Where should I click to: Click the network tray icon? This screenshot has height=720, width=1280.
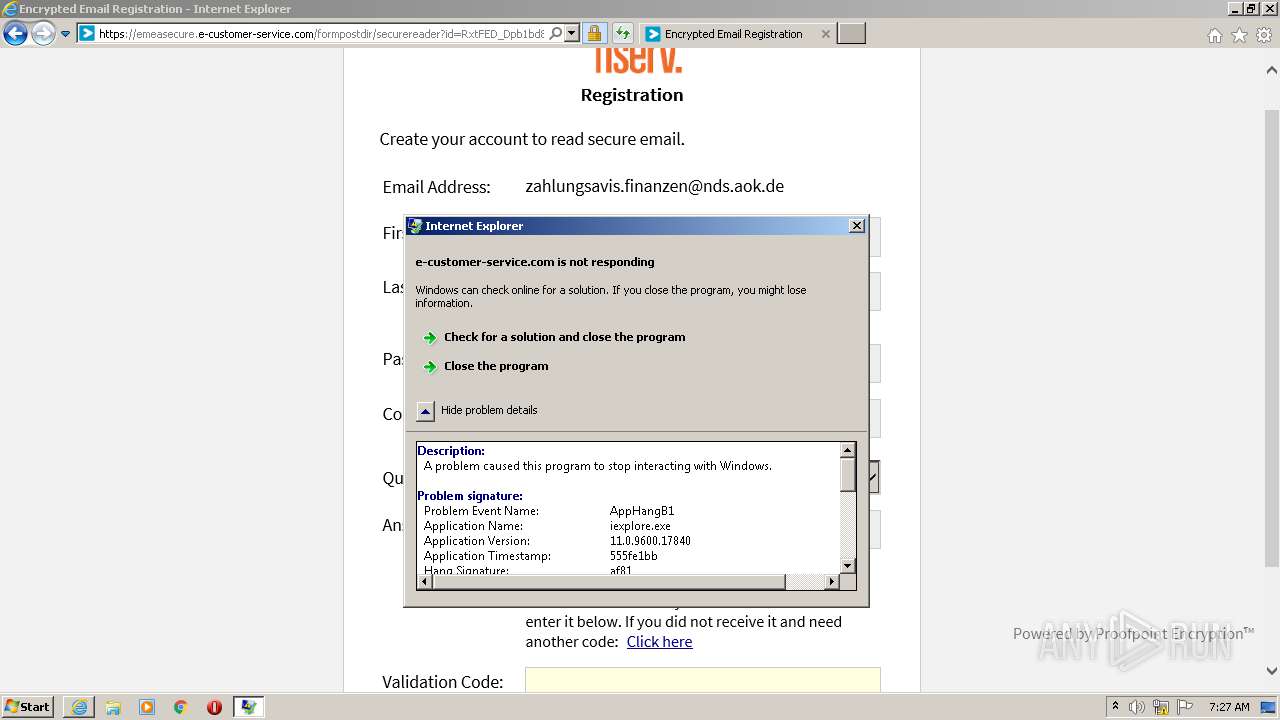click(1161, 707)
